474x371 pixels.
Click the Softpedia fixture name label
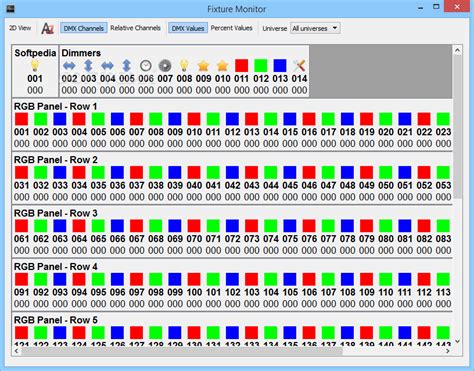[35, 53]
